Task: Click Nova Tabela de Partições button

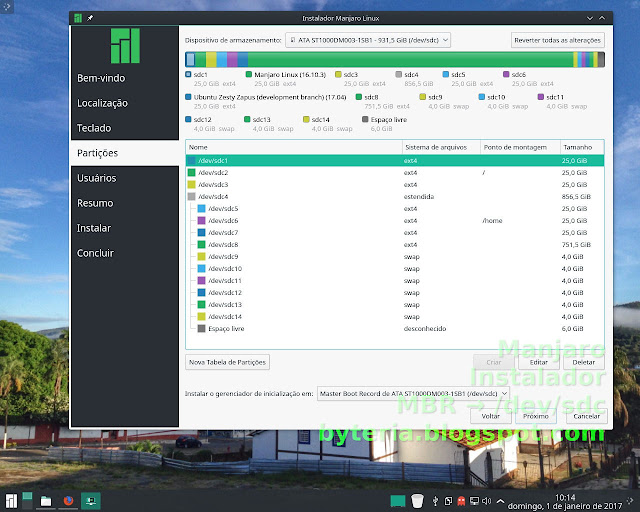Action: [x=227, y=362]
